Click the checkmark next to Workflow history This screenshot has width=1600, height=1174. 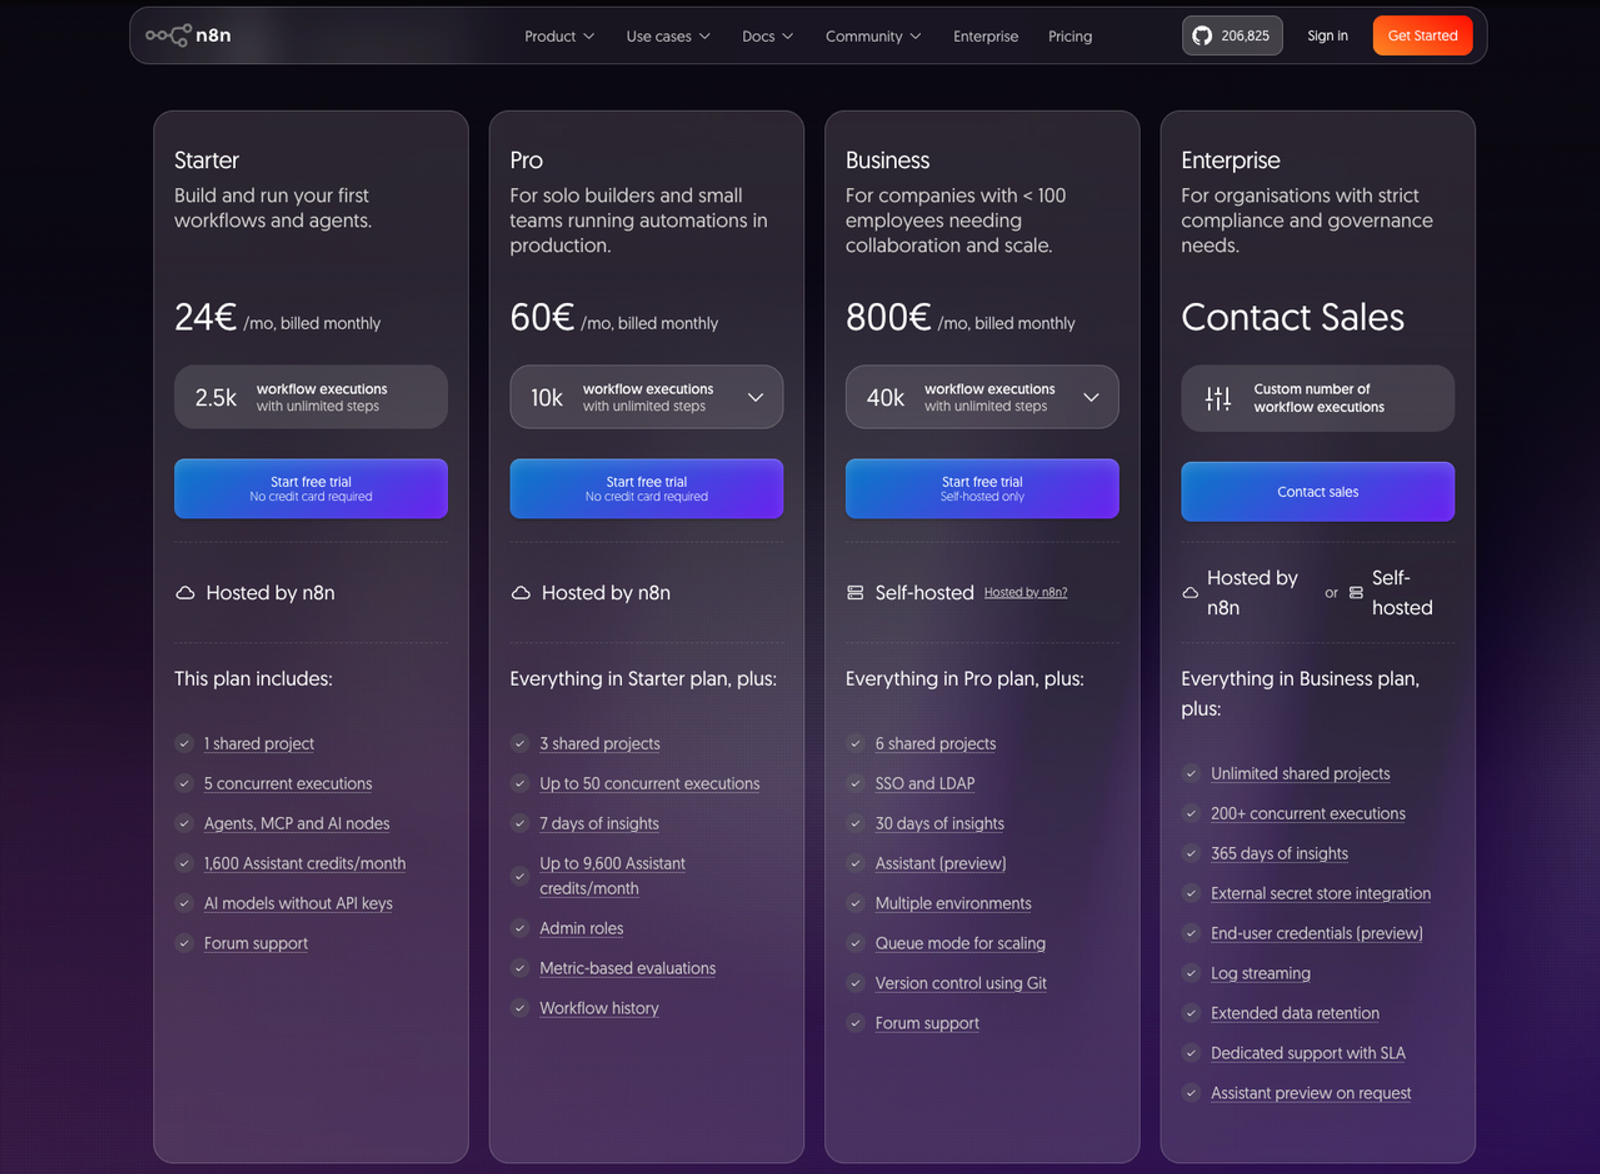pos(520,1008)
